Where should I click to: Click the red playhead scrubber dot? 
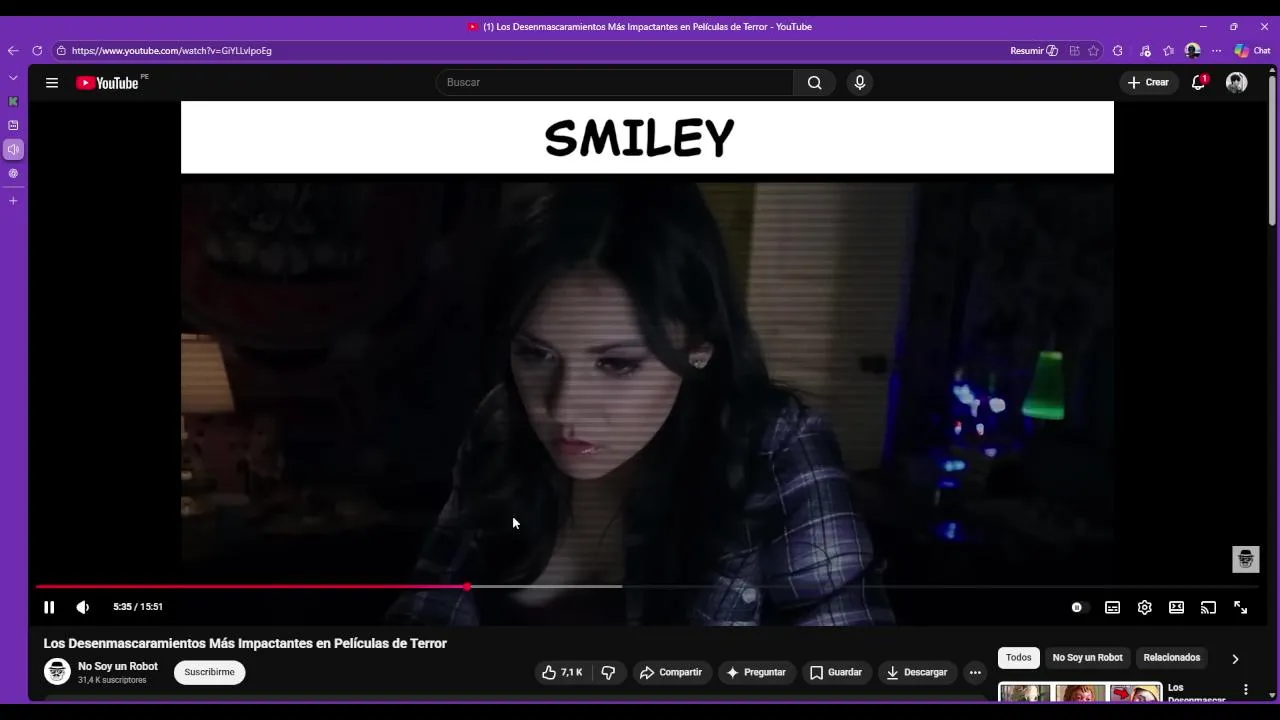coord(467,587)
